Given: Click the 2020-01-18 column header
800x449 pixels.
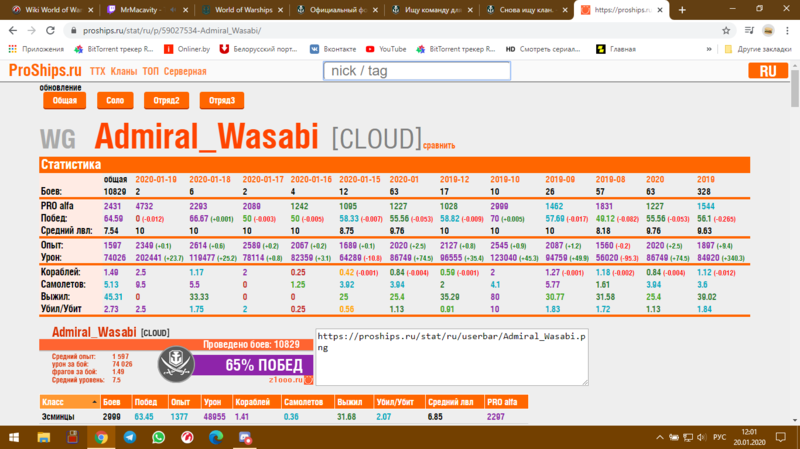Looking at the screenshot, I should pyautogui.click(x=210, y=180).
